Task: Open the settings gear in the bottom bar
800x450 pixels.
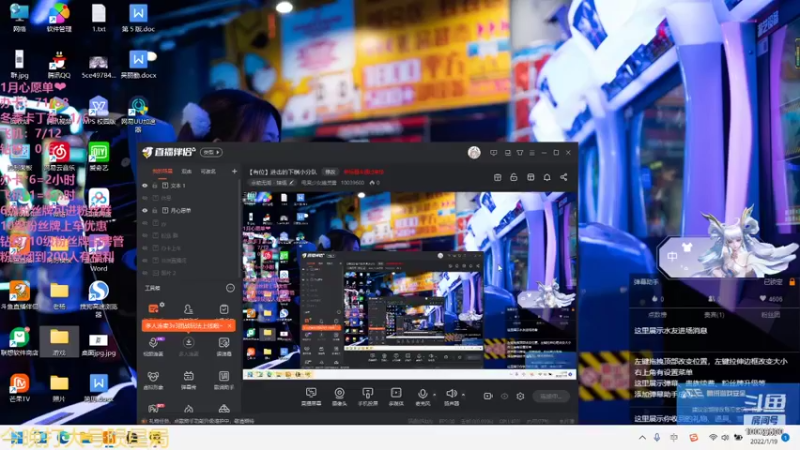Action: click(520, 396)
